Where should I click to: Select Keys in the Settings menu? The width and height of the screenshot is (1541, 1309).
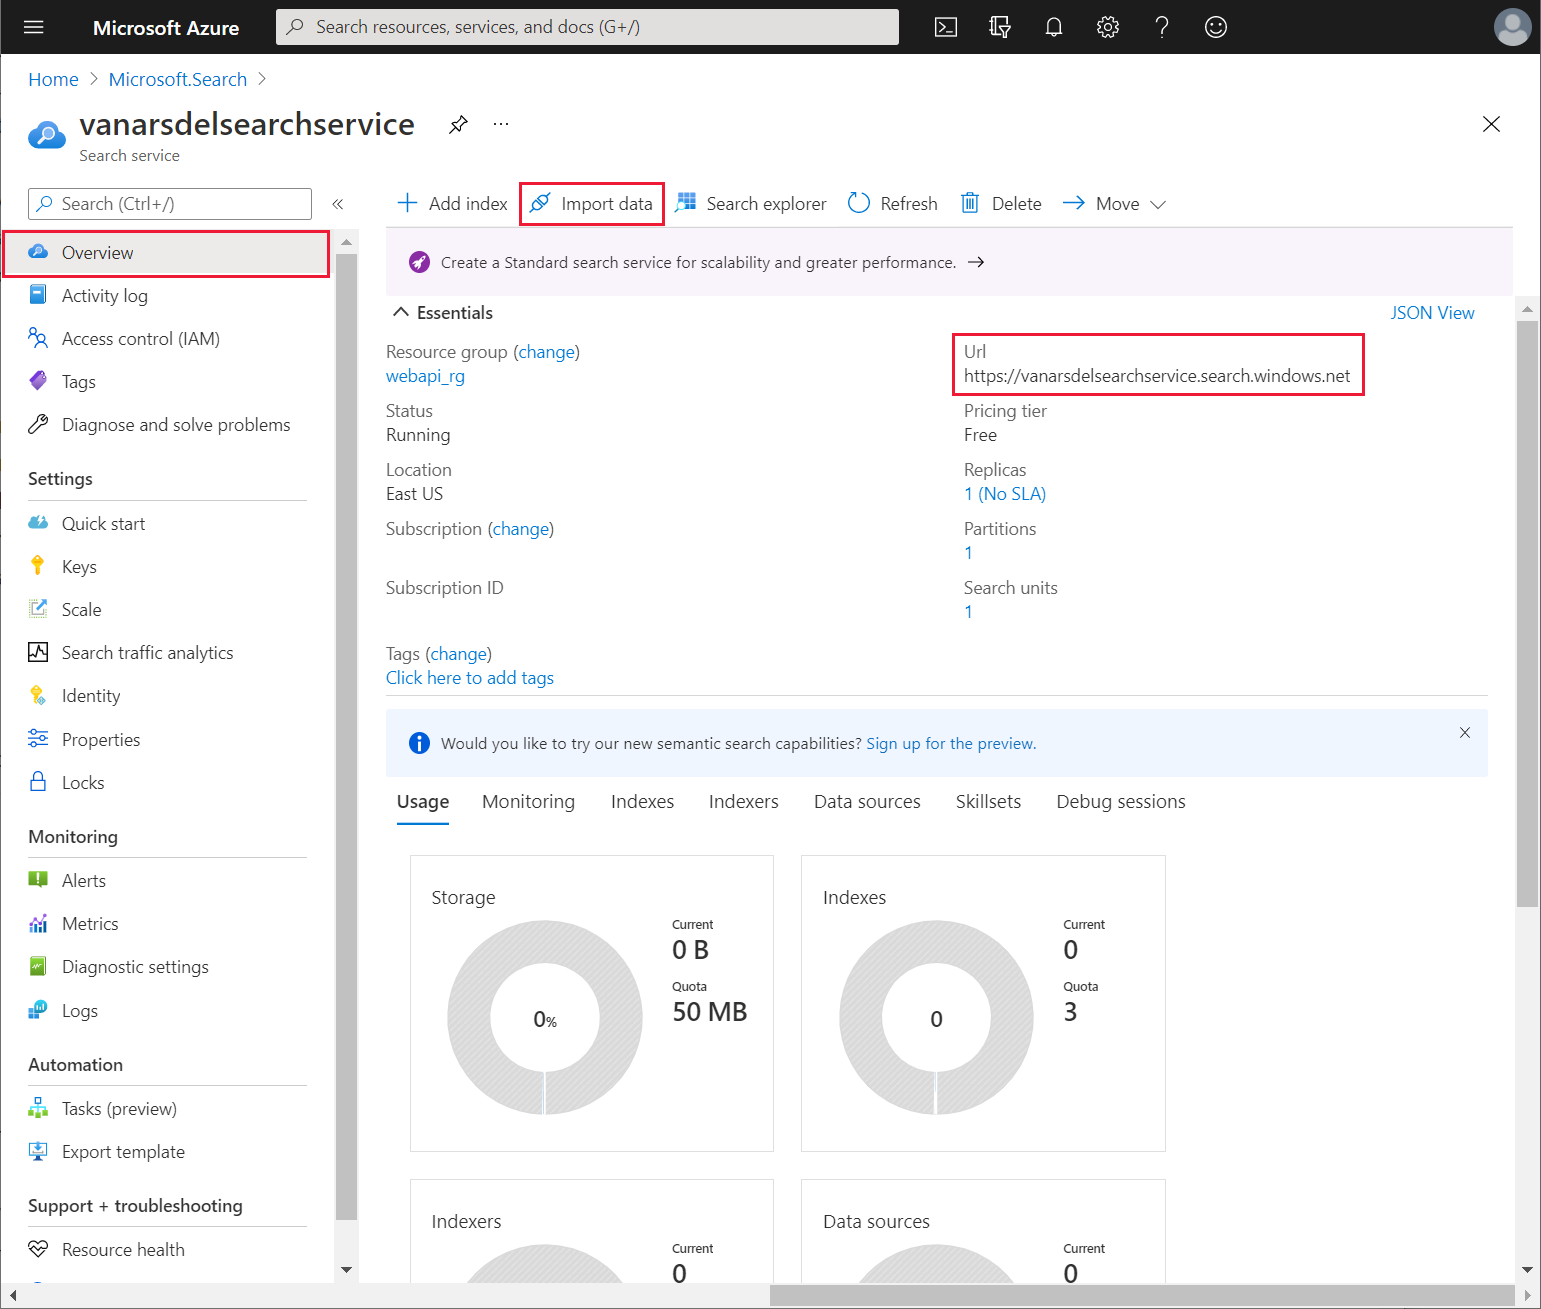pos(79,567)
